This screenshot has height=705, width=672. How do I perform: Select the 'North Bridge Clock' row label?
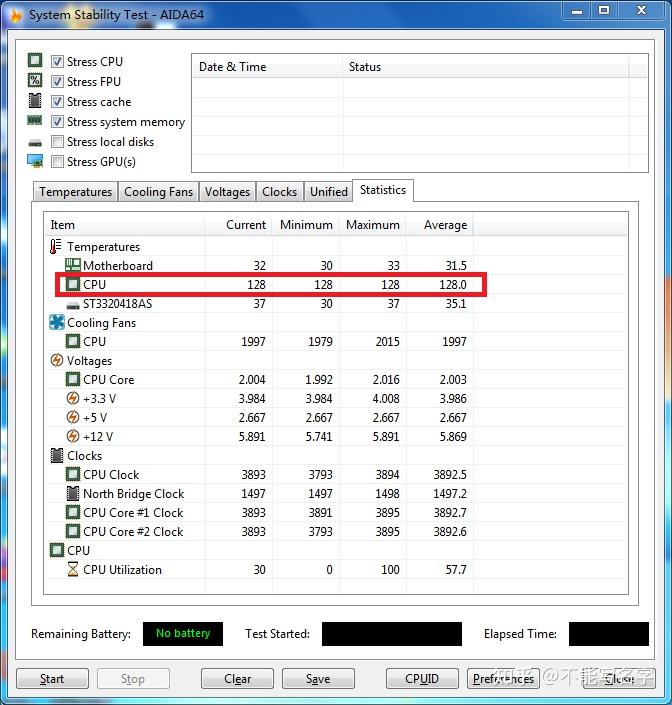134,494
